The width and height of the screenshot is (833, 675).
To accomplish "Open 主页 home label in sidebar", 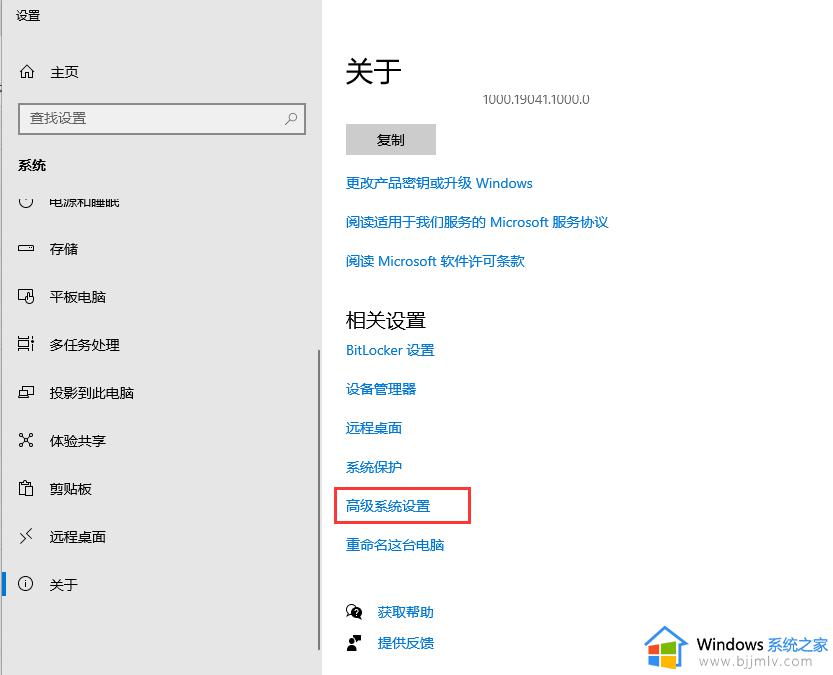I will tap(64, 72).
